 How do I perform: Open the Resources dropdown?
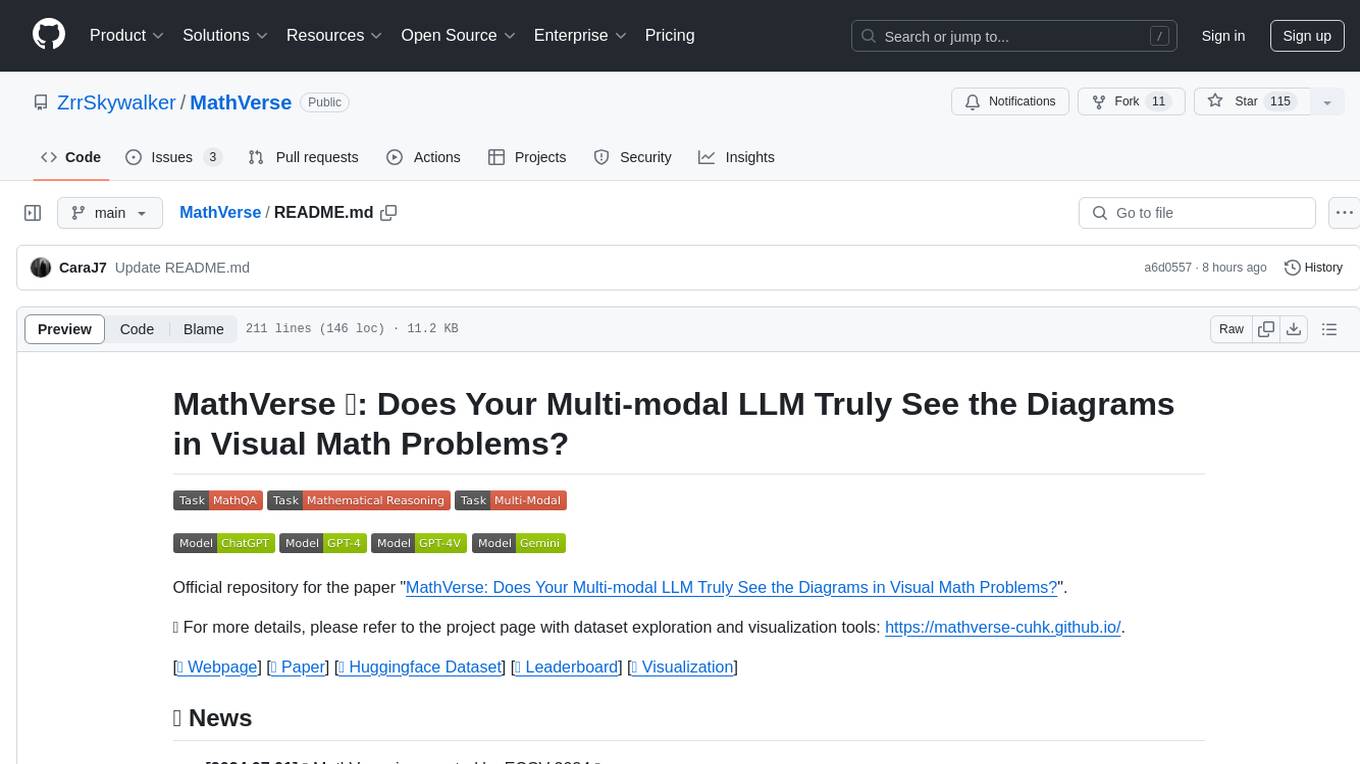[x=334, y=35]
